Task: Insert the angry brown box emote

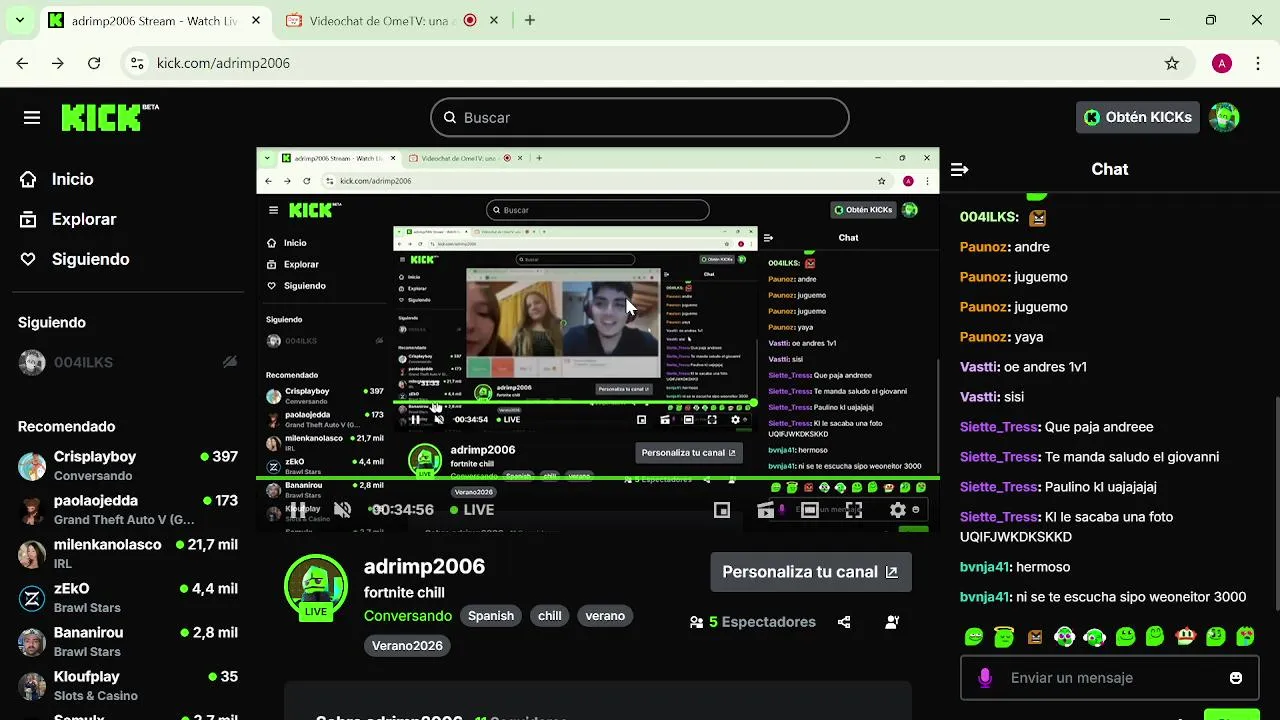Action: point(1035,636)
